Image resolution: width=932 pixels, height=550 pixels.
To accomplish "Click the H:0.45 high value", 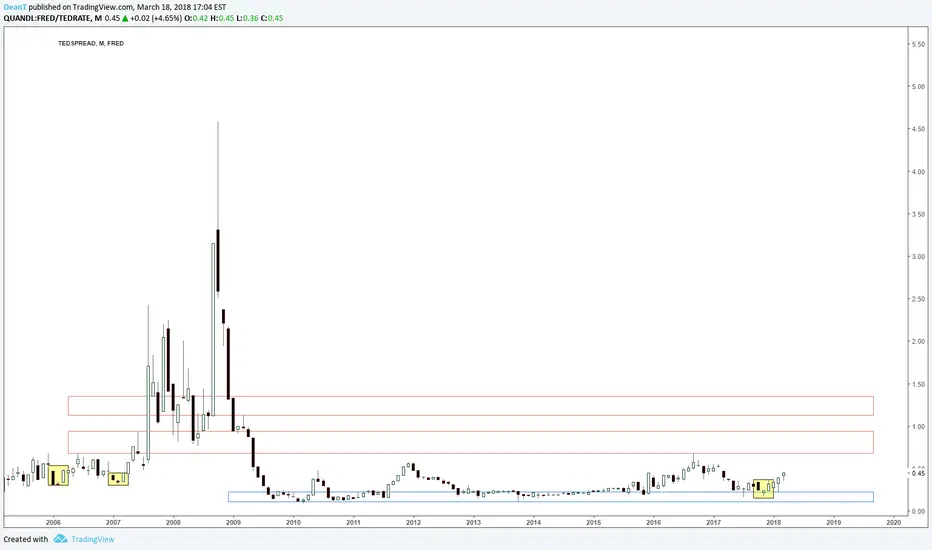I will click(222, 18).
